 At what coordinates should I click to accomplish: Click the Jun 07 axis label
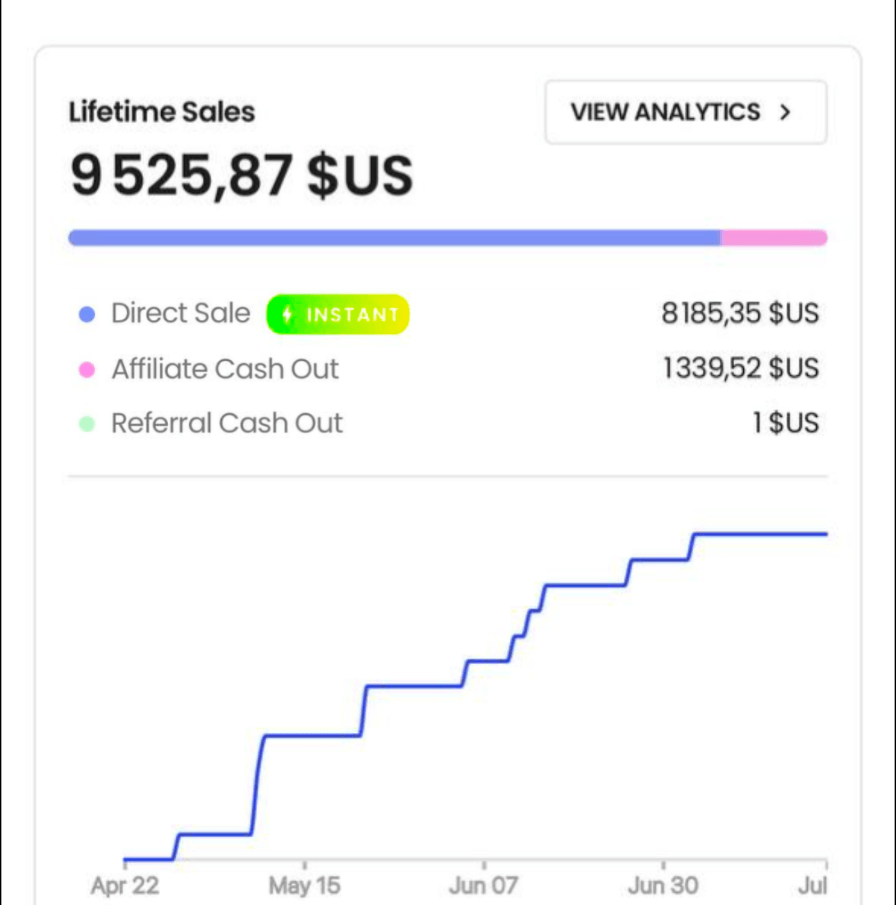484,886
